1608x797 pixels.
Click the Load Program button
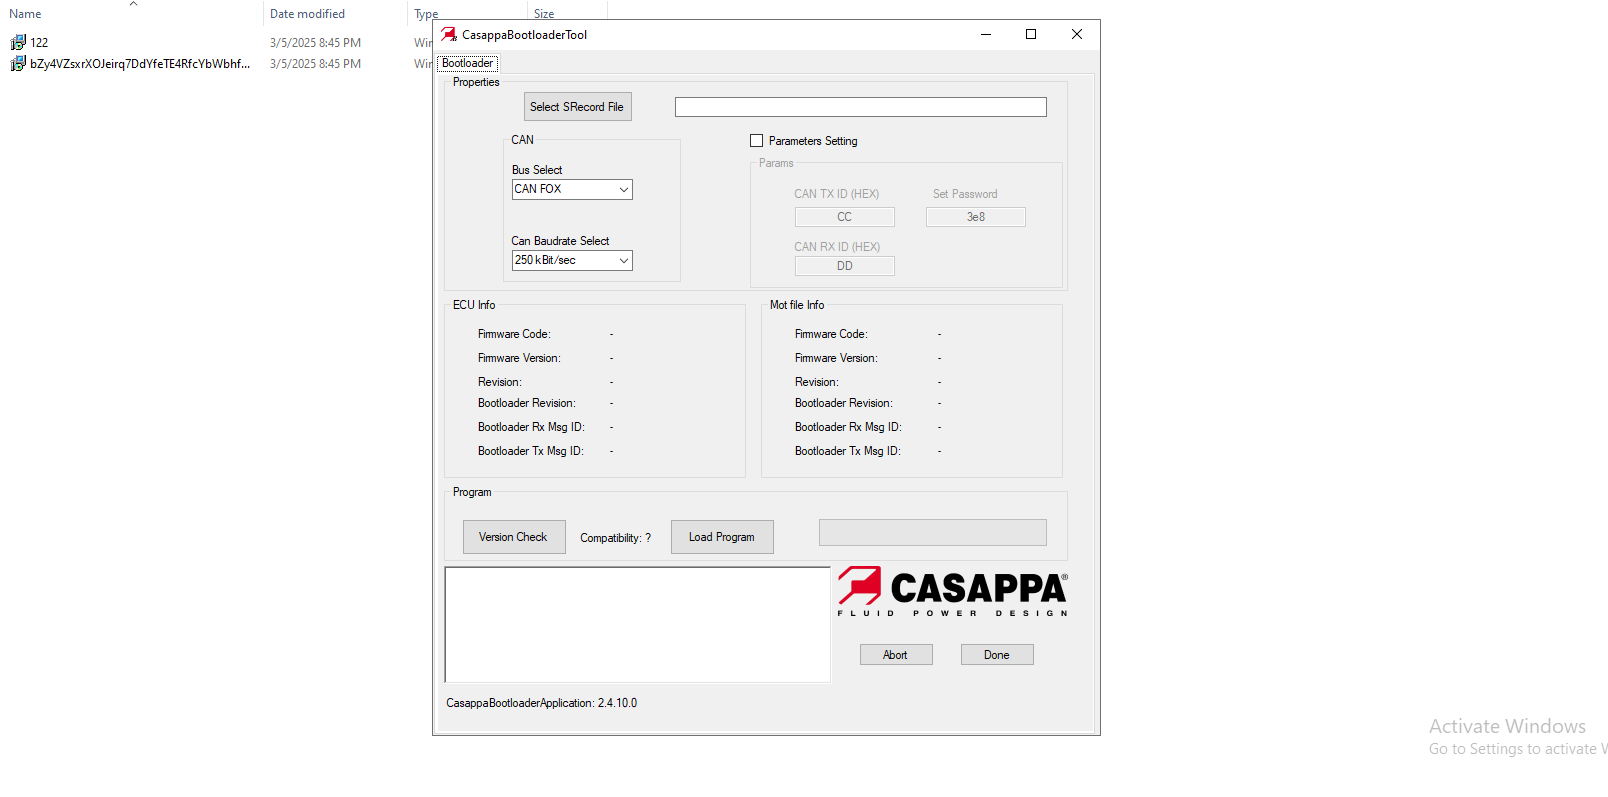coord(722,537)
